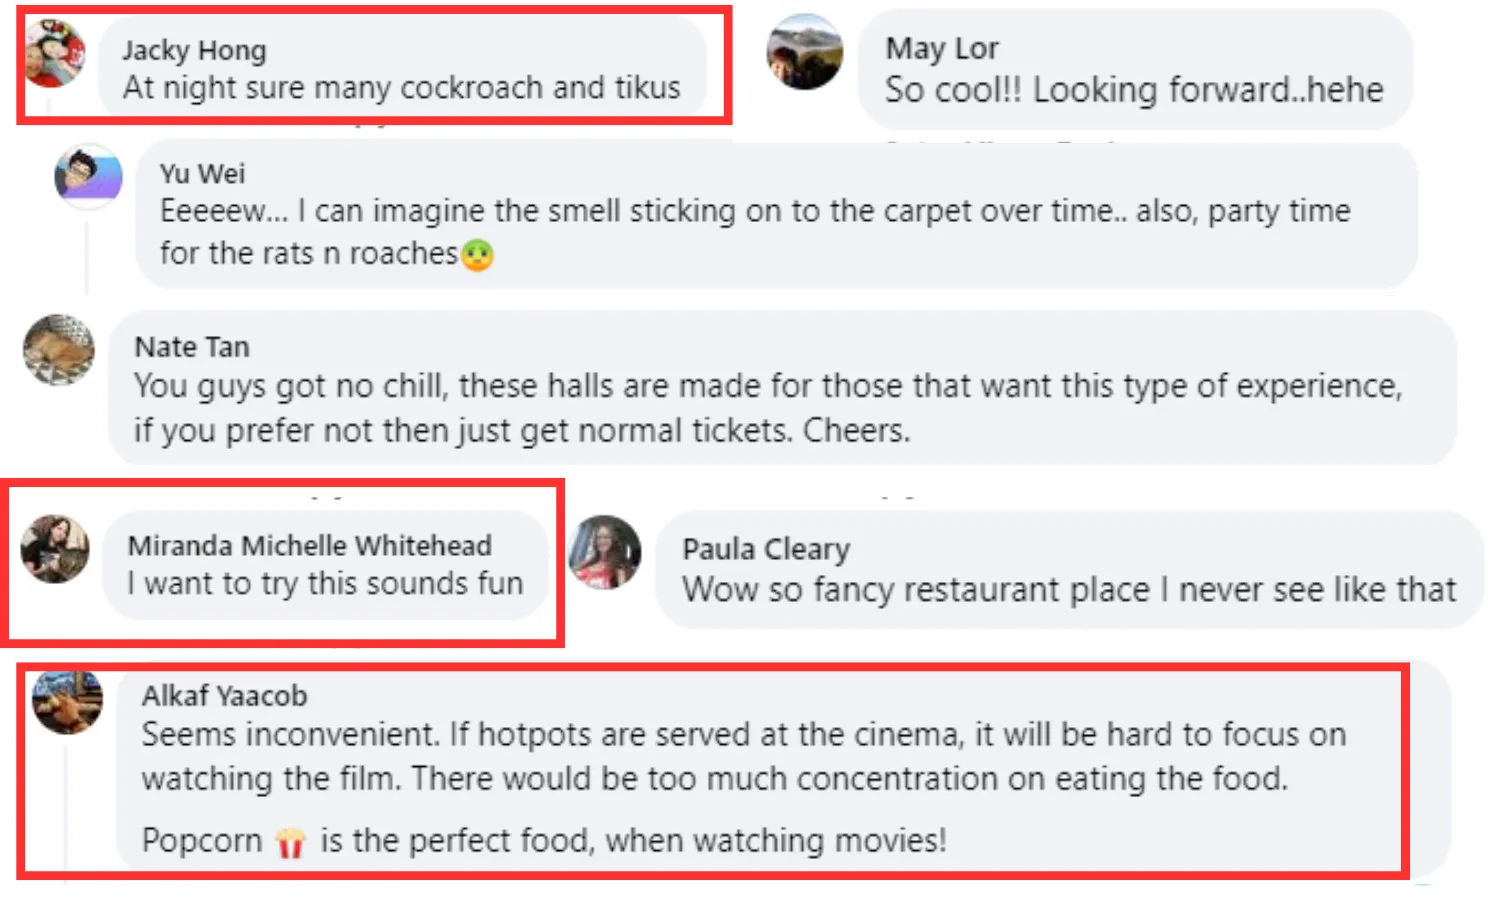Click the "Wow so fancy restaurant place" comment text

[1068, 590]
